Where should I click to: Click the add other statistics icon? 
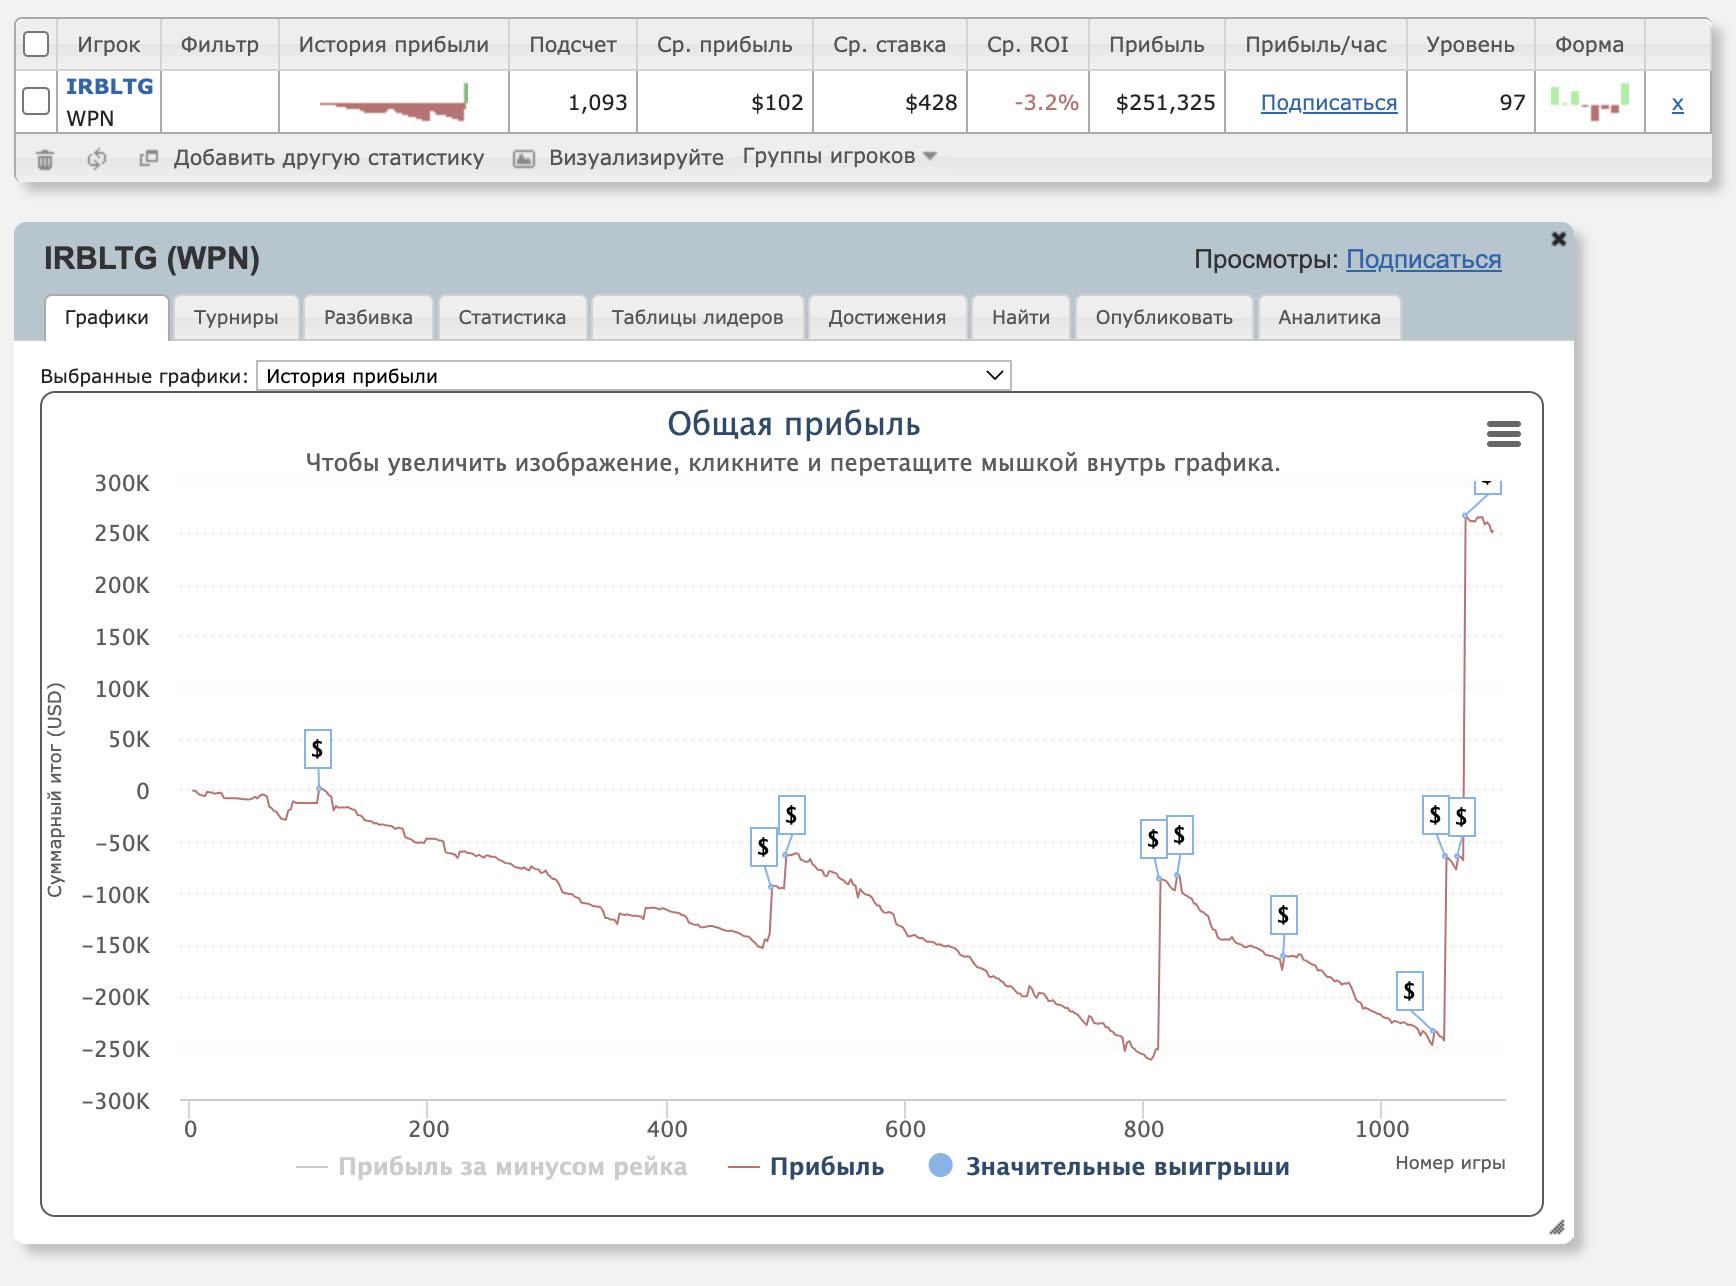coord(149,158)
